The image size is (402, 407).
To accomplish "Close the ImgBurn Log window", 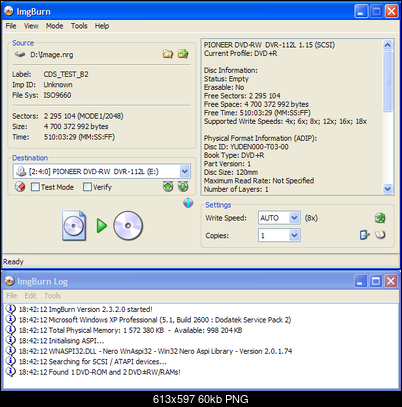I will coord(391,281).
